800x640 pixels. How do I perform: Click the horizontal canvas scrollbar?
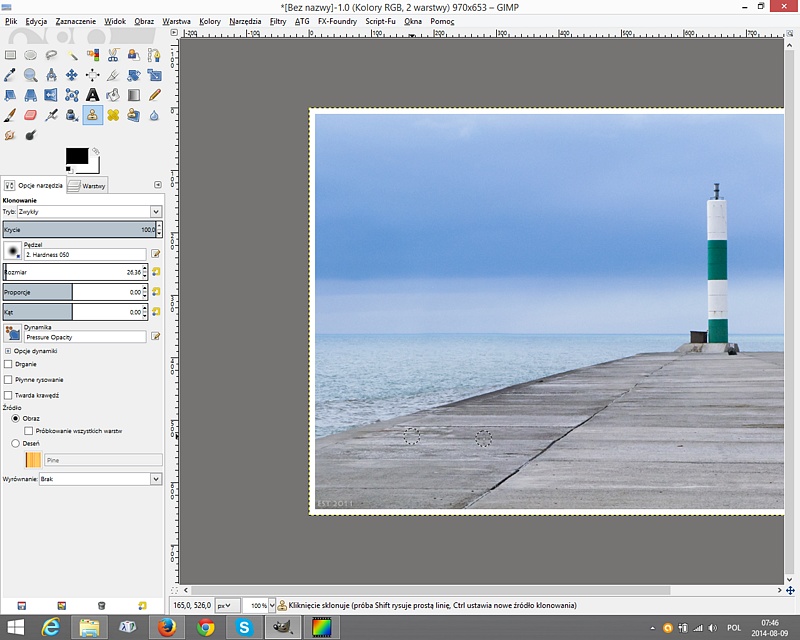pos(431,590)
